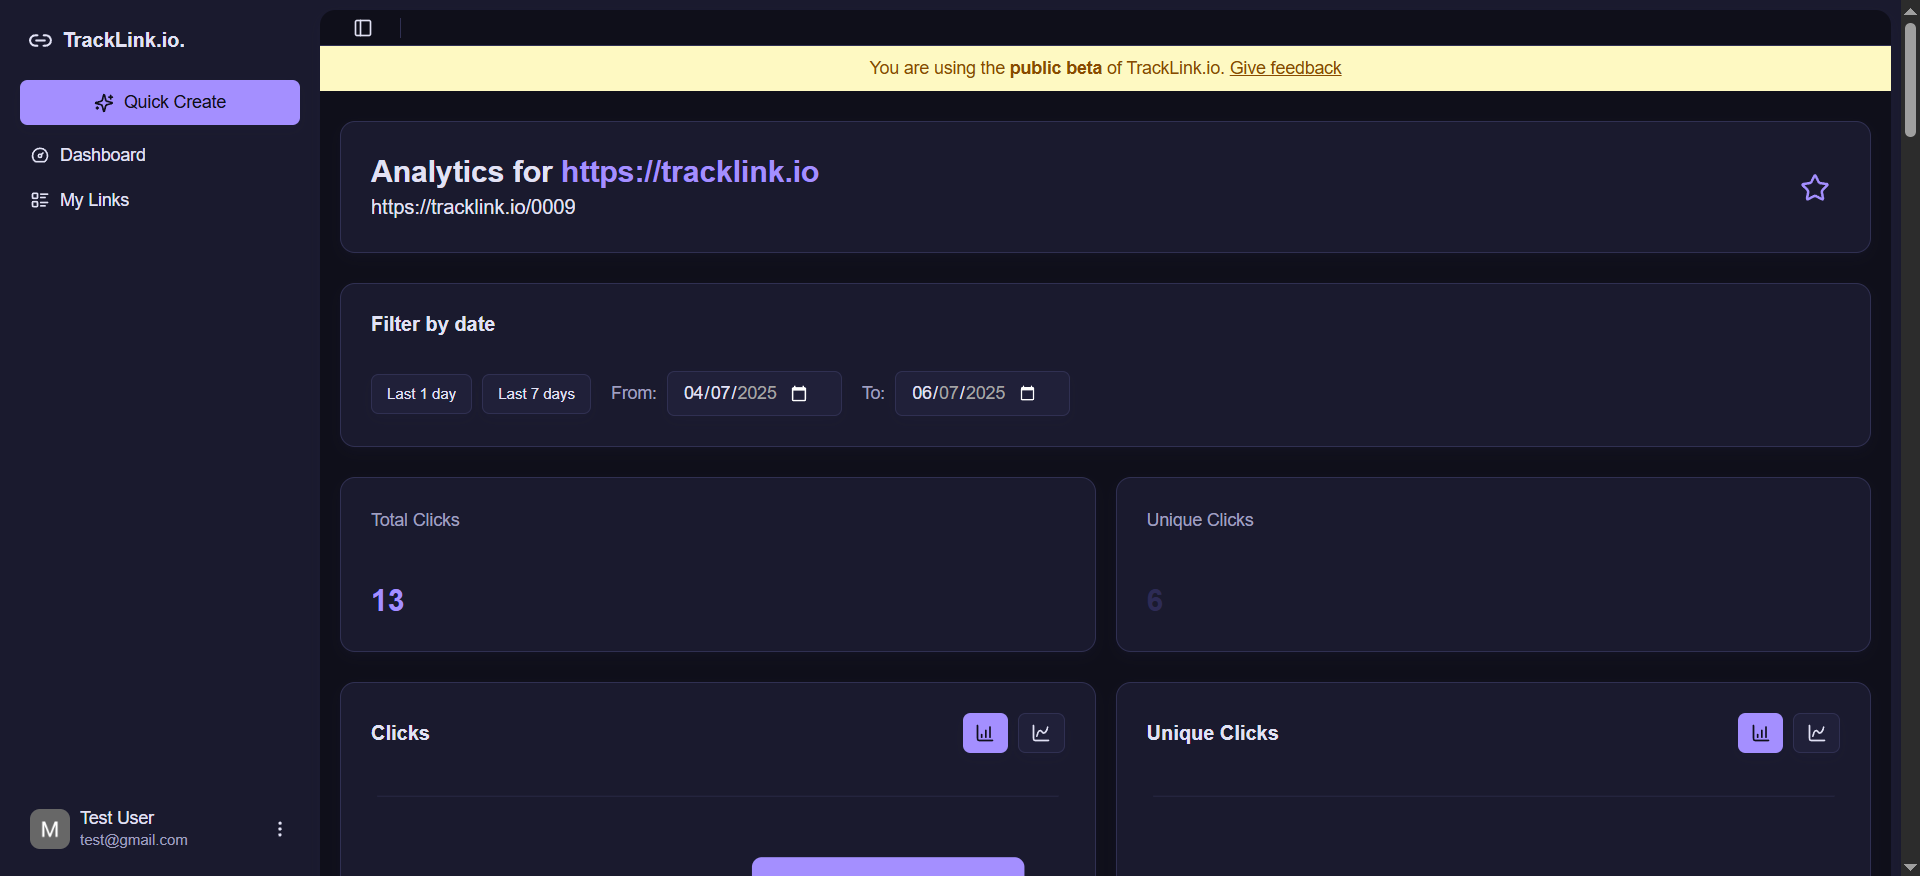Go to My Links
This screenshot has height=876, width=1920.
click(160, 200)
